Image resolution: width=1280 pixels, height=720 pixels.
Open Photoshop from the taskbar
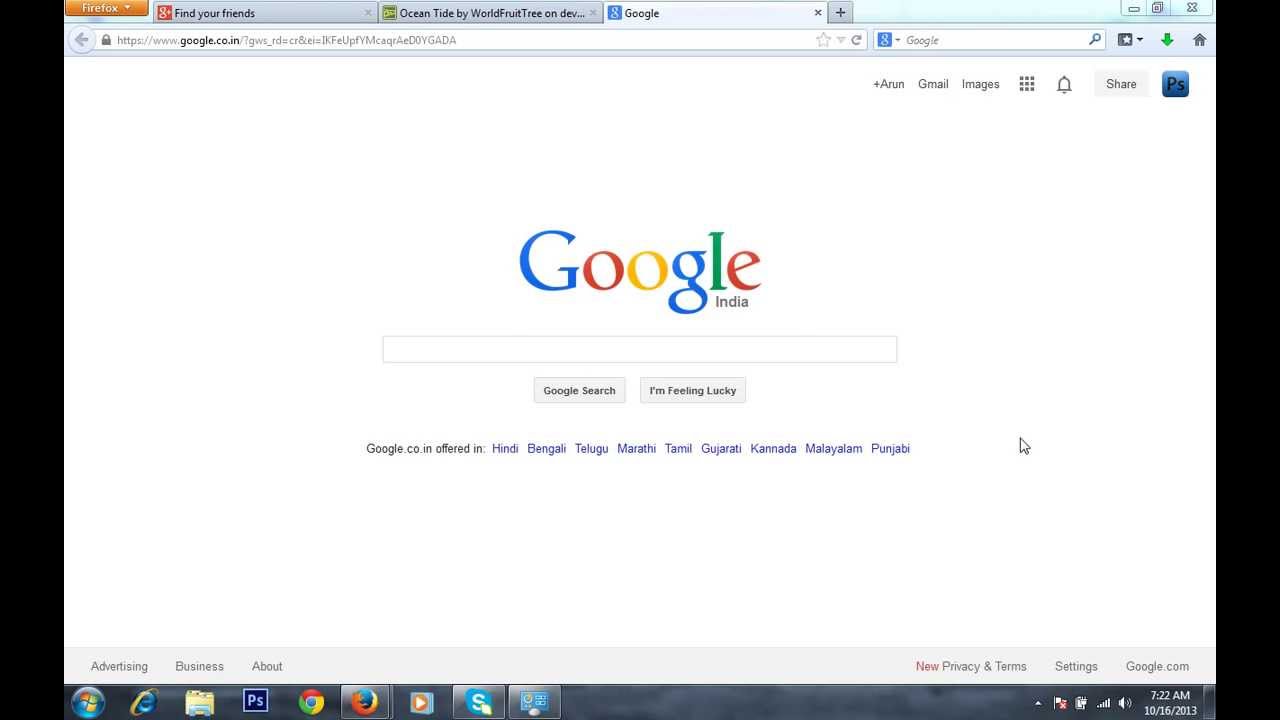tap(256, 701)
